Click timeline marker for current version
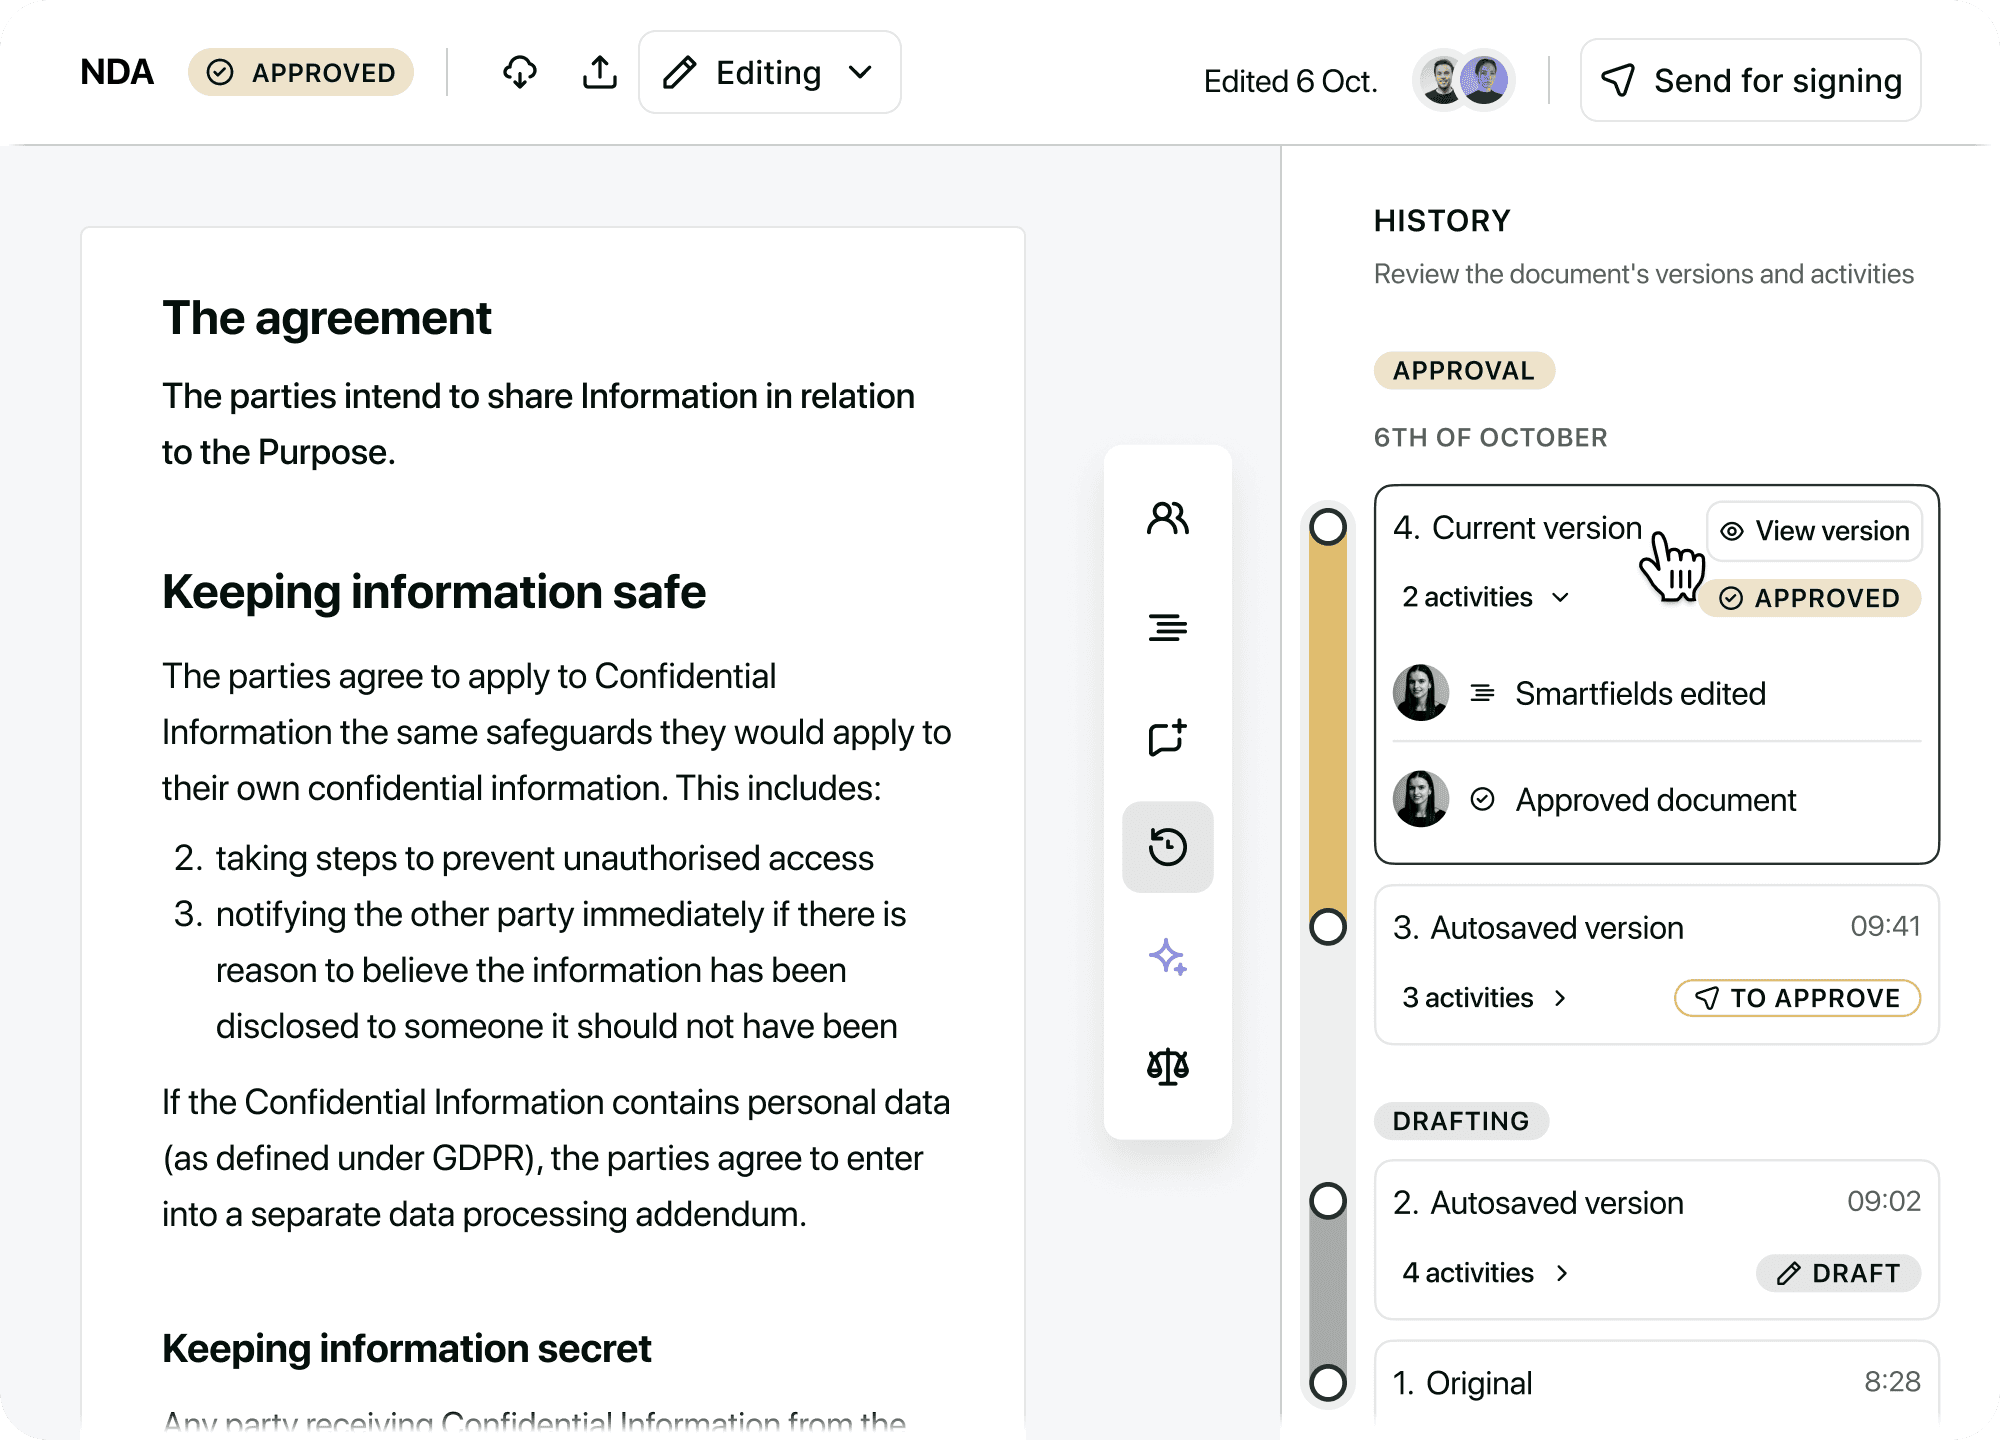 pyautogui.click(x=1328, y=527)
